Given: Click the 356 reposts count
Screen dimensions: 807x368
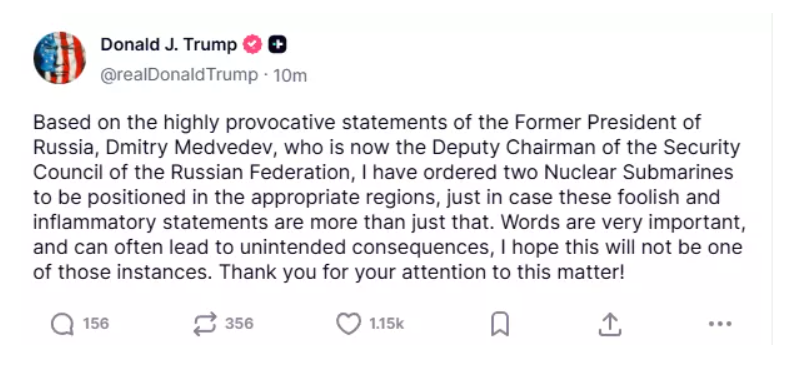Looking at the screenshot, I should [239, 324].
